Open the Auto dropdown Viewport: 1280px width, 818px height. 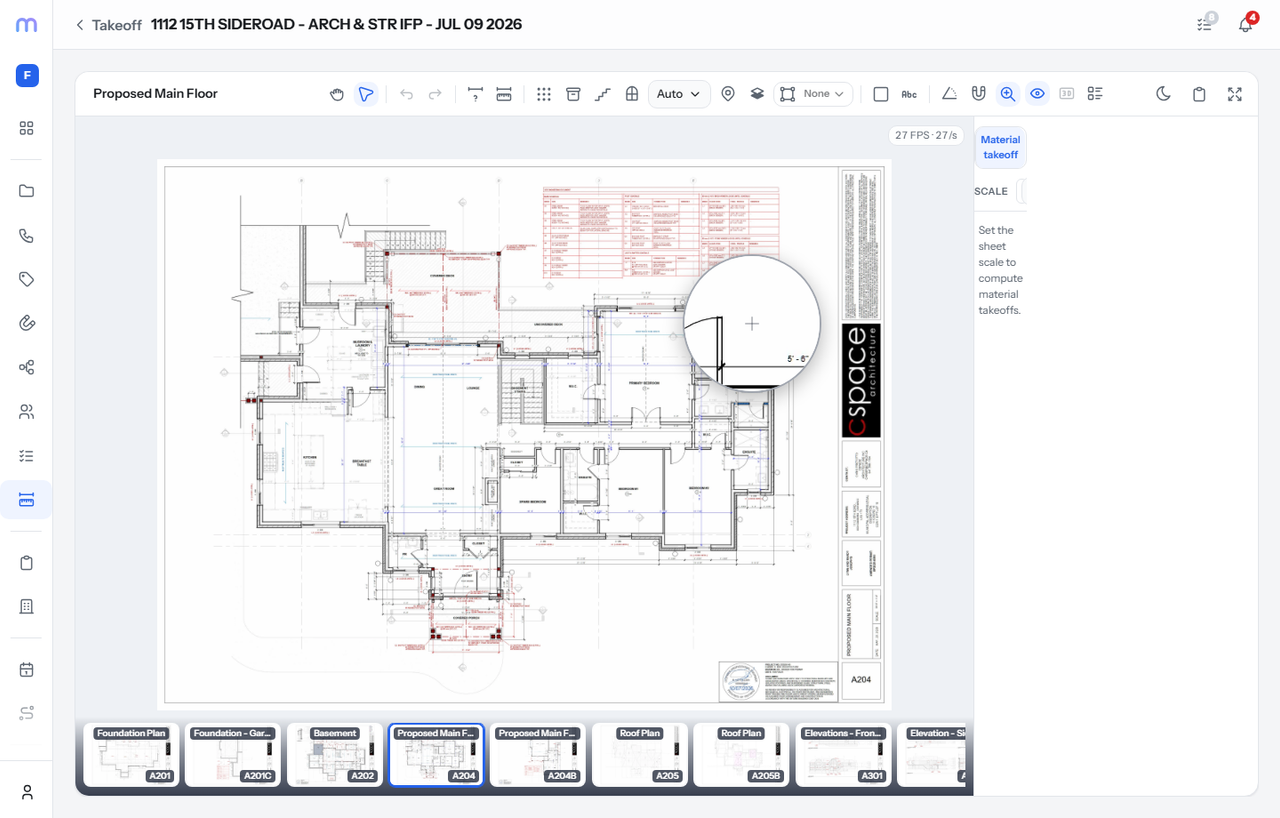(679, 94)
